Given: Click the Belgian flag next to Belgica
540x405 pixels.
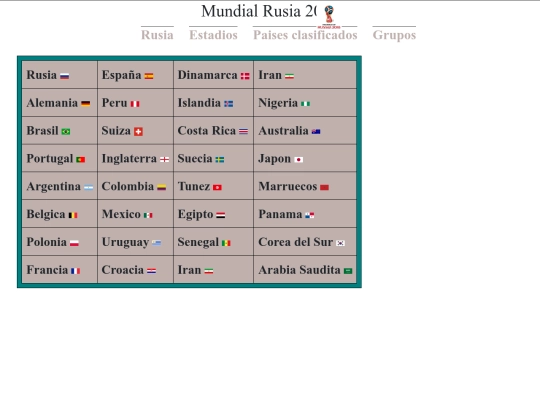Looking at the screenshot, I should (x=73, y=215).
